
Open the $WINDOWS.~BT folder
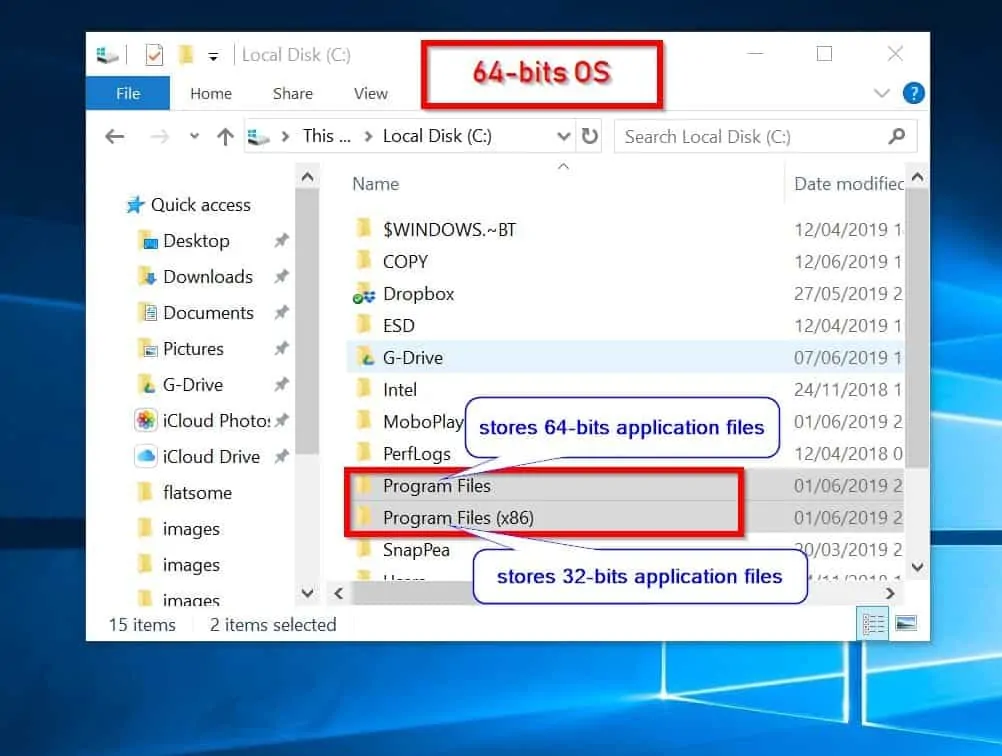coord(450,228)
